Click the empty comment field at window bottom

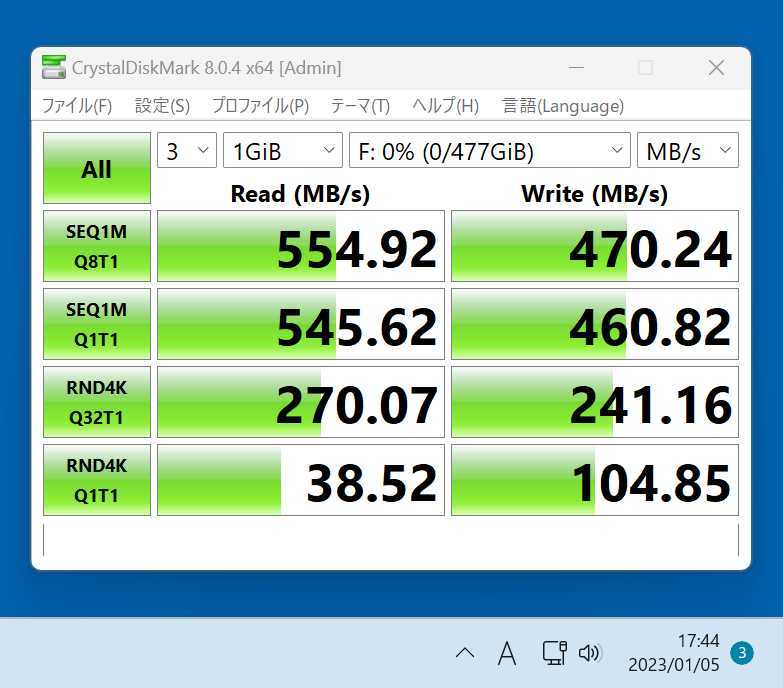point(391,539)
